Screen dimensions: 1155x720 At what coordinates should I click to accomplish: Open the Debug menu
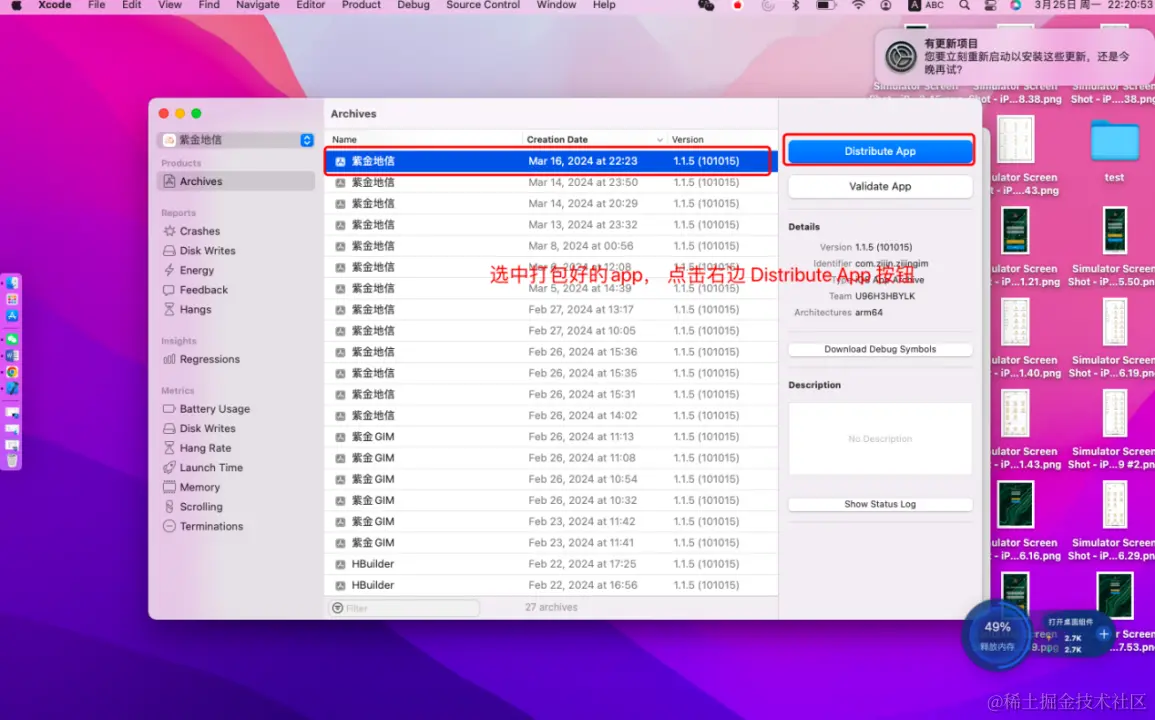413,5
